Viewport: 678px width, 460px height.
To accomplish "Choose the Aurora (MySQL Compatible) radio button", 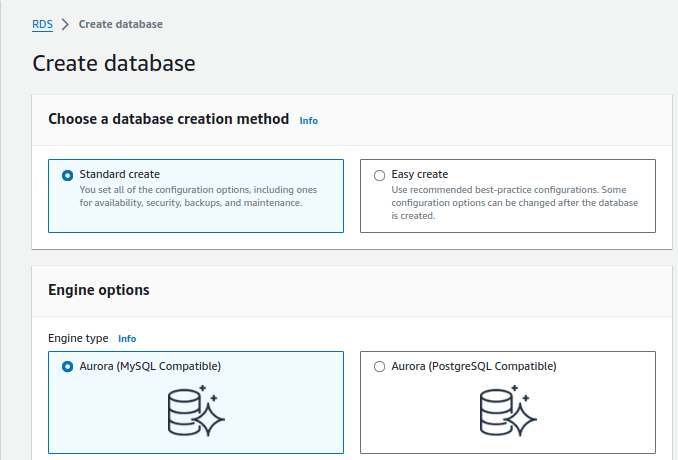I will coord(68,367).
